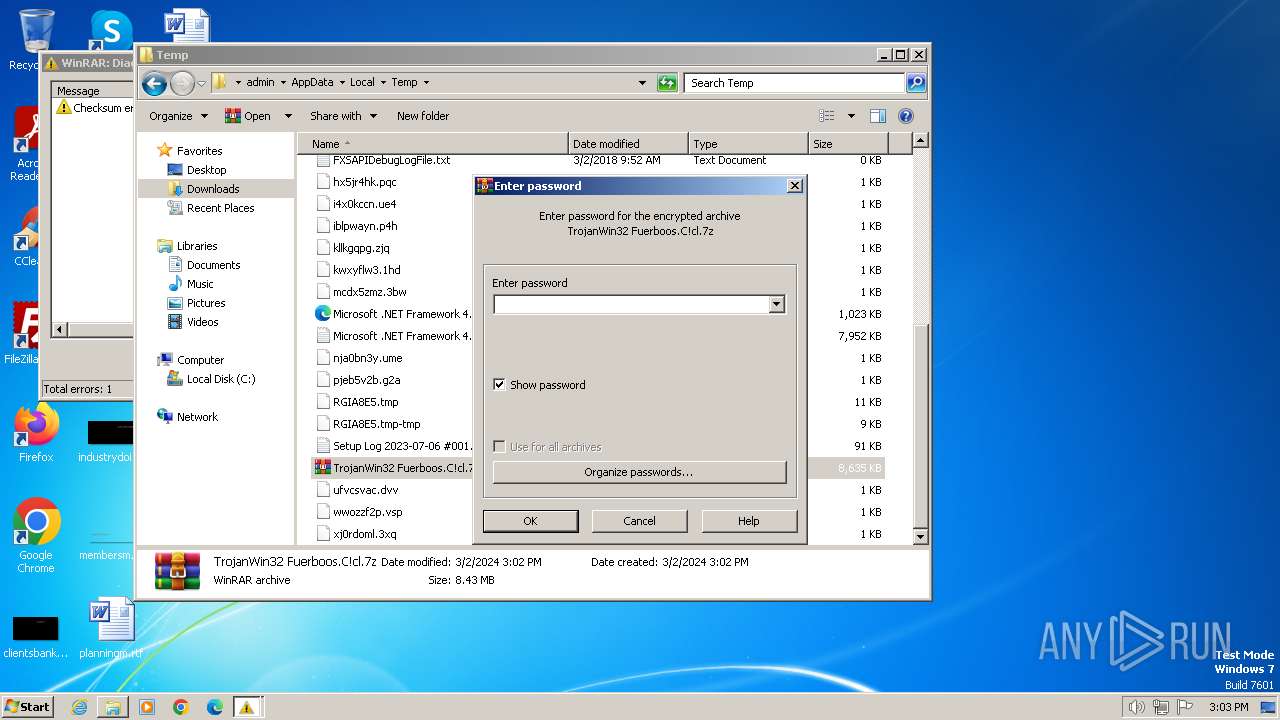Viewport: 1280px width, 720px height.
Task: Click Action Center flag tray icon
Action: point(1186,707)
